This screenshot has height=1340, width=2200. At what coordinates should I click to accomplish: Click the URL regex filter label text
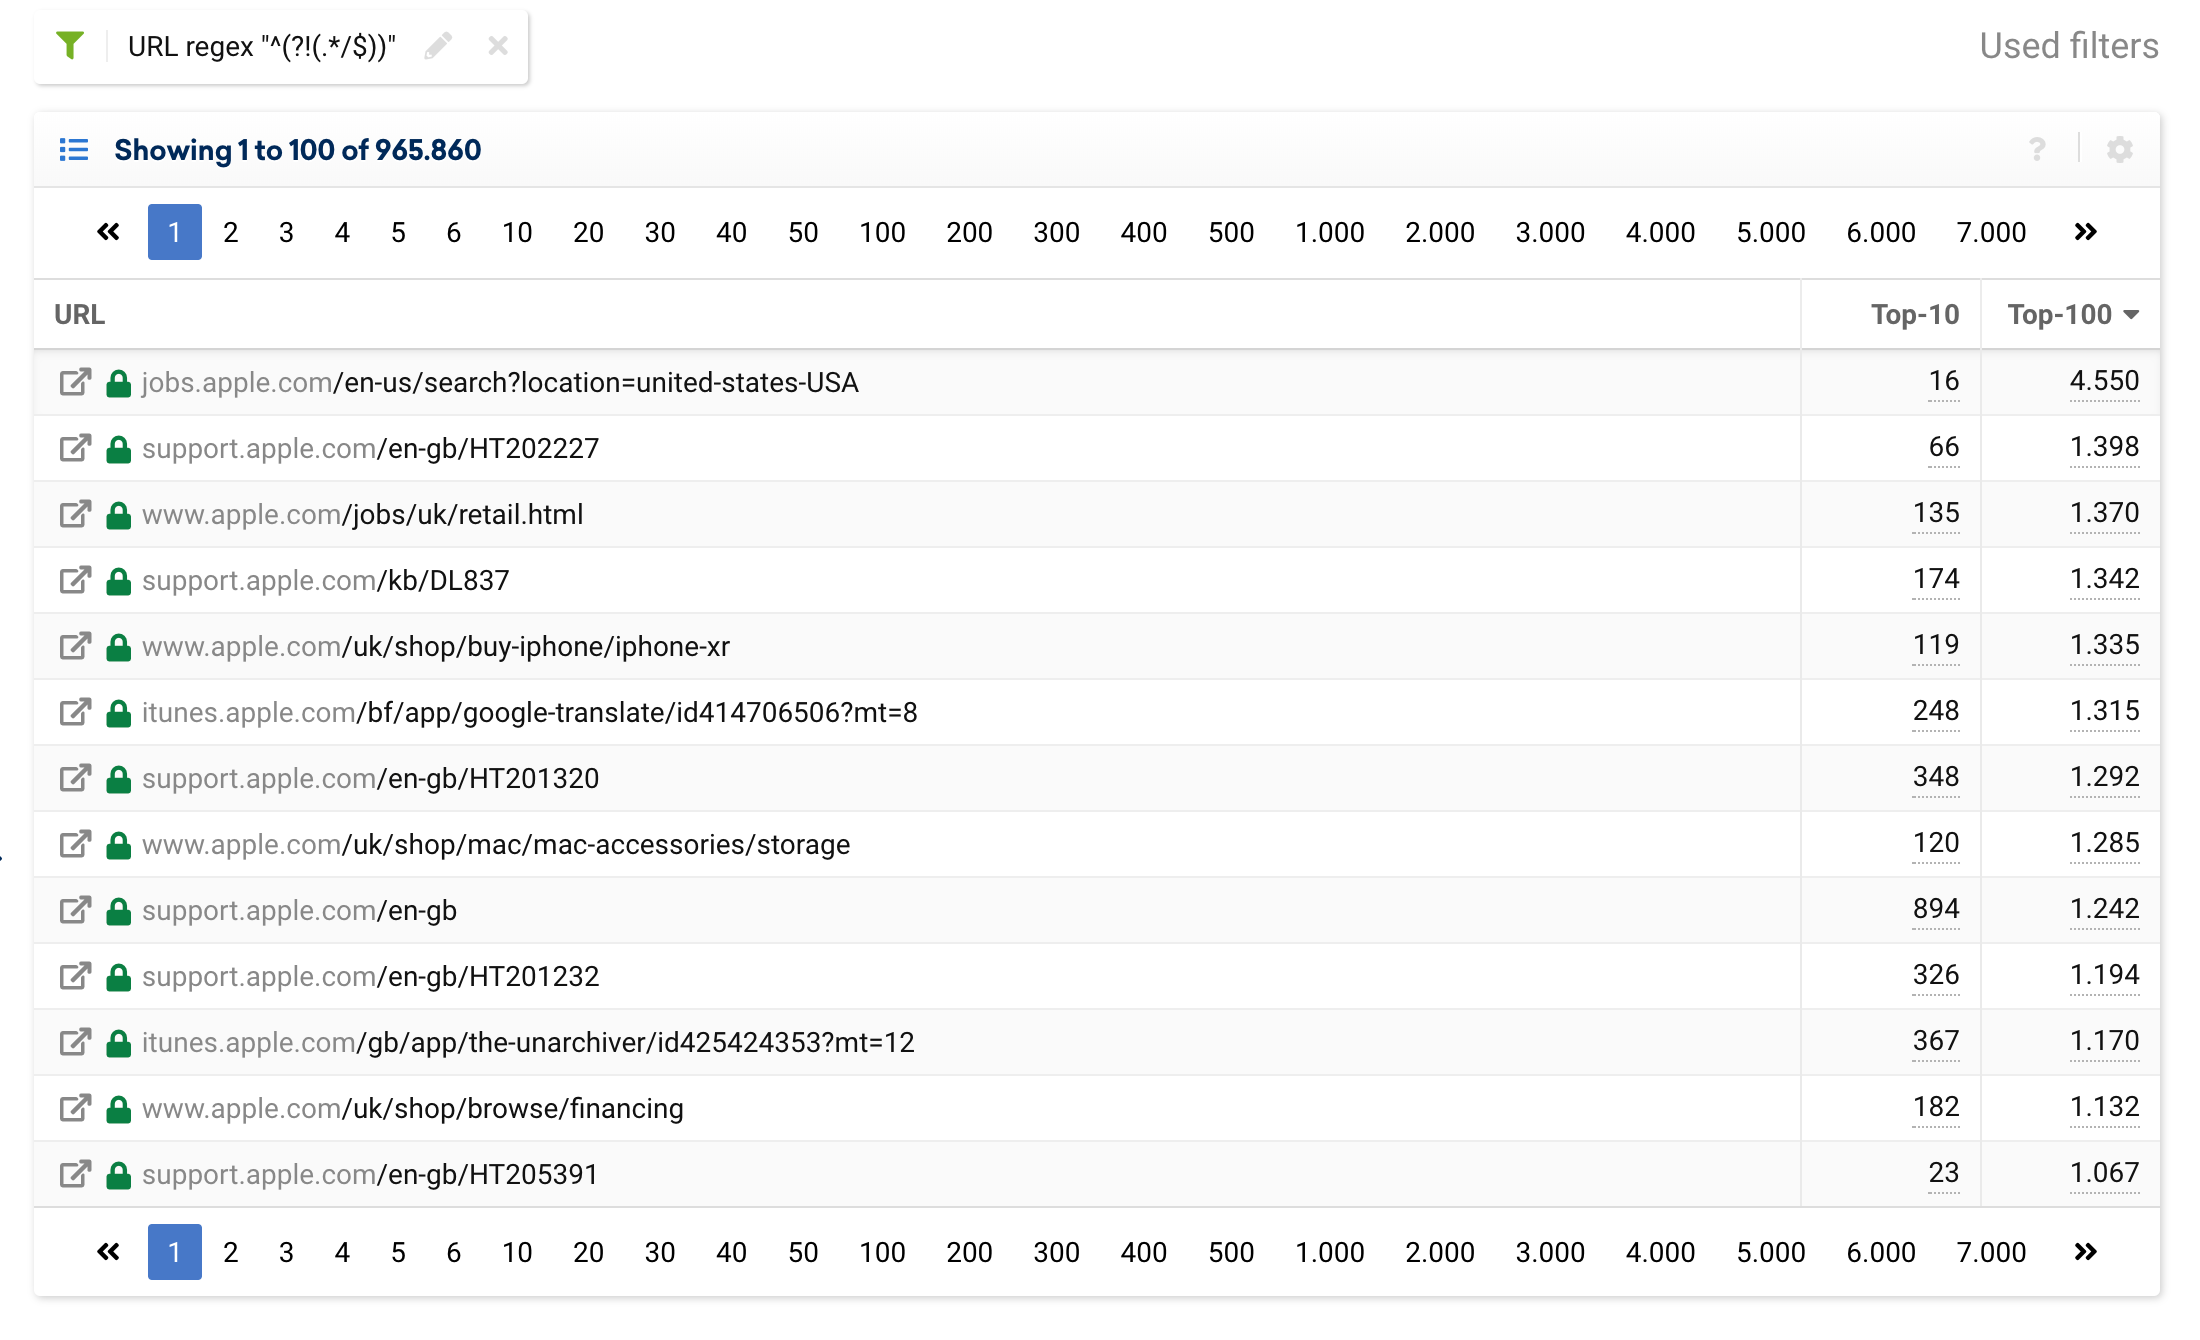[x=262, y=46]
